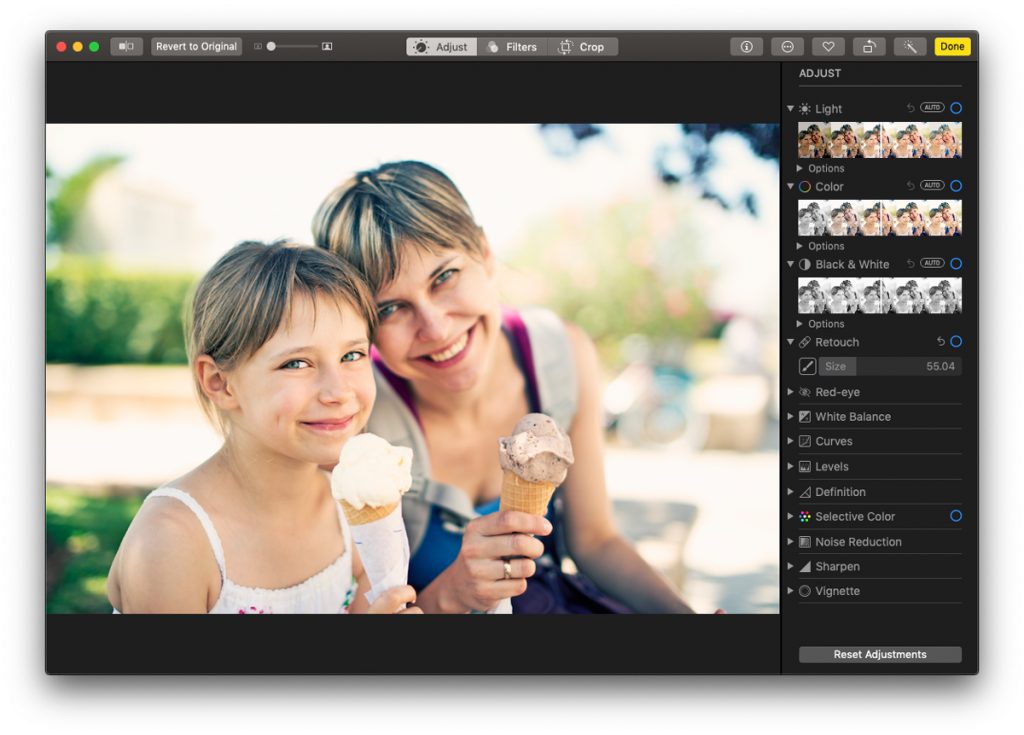Click AUTO button for Black & White
The width and height of the screenshot is (1024, 735).
[932, 263]
